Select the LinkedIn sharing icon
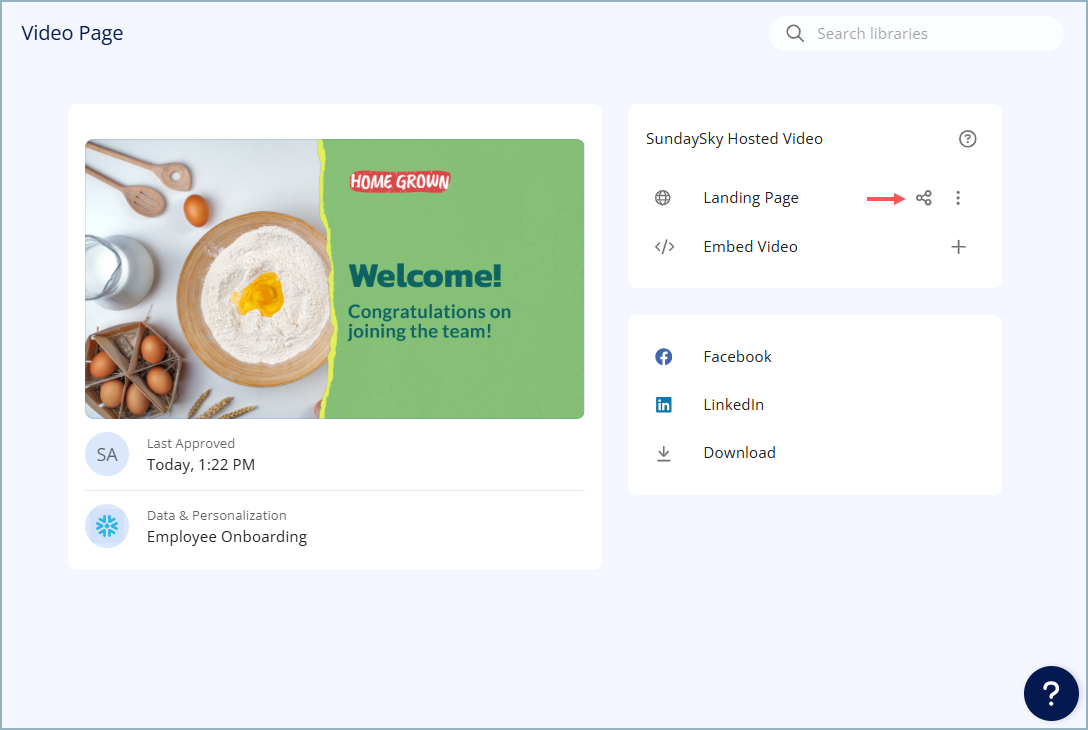The width and height of the screenshot is (1088, 730). tap(663, 404)
